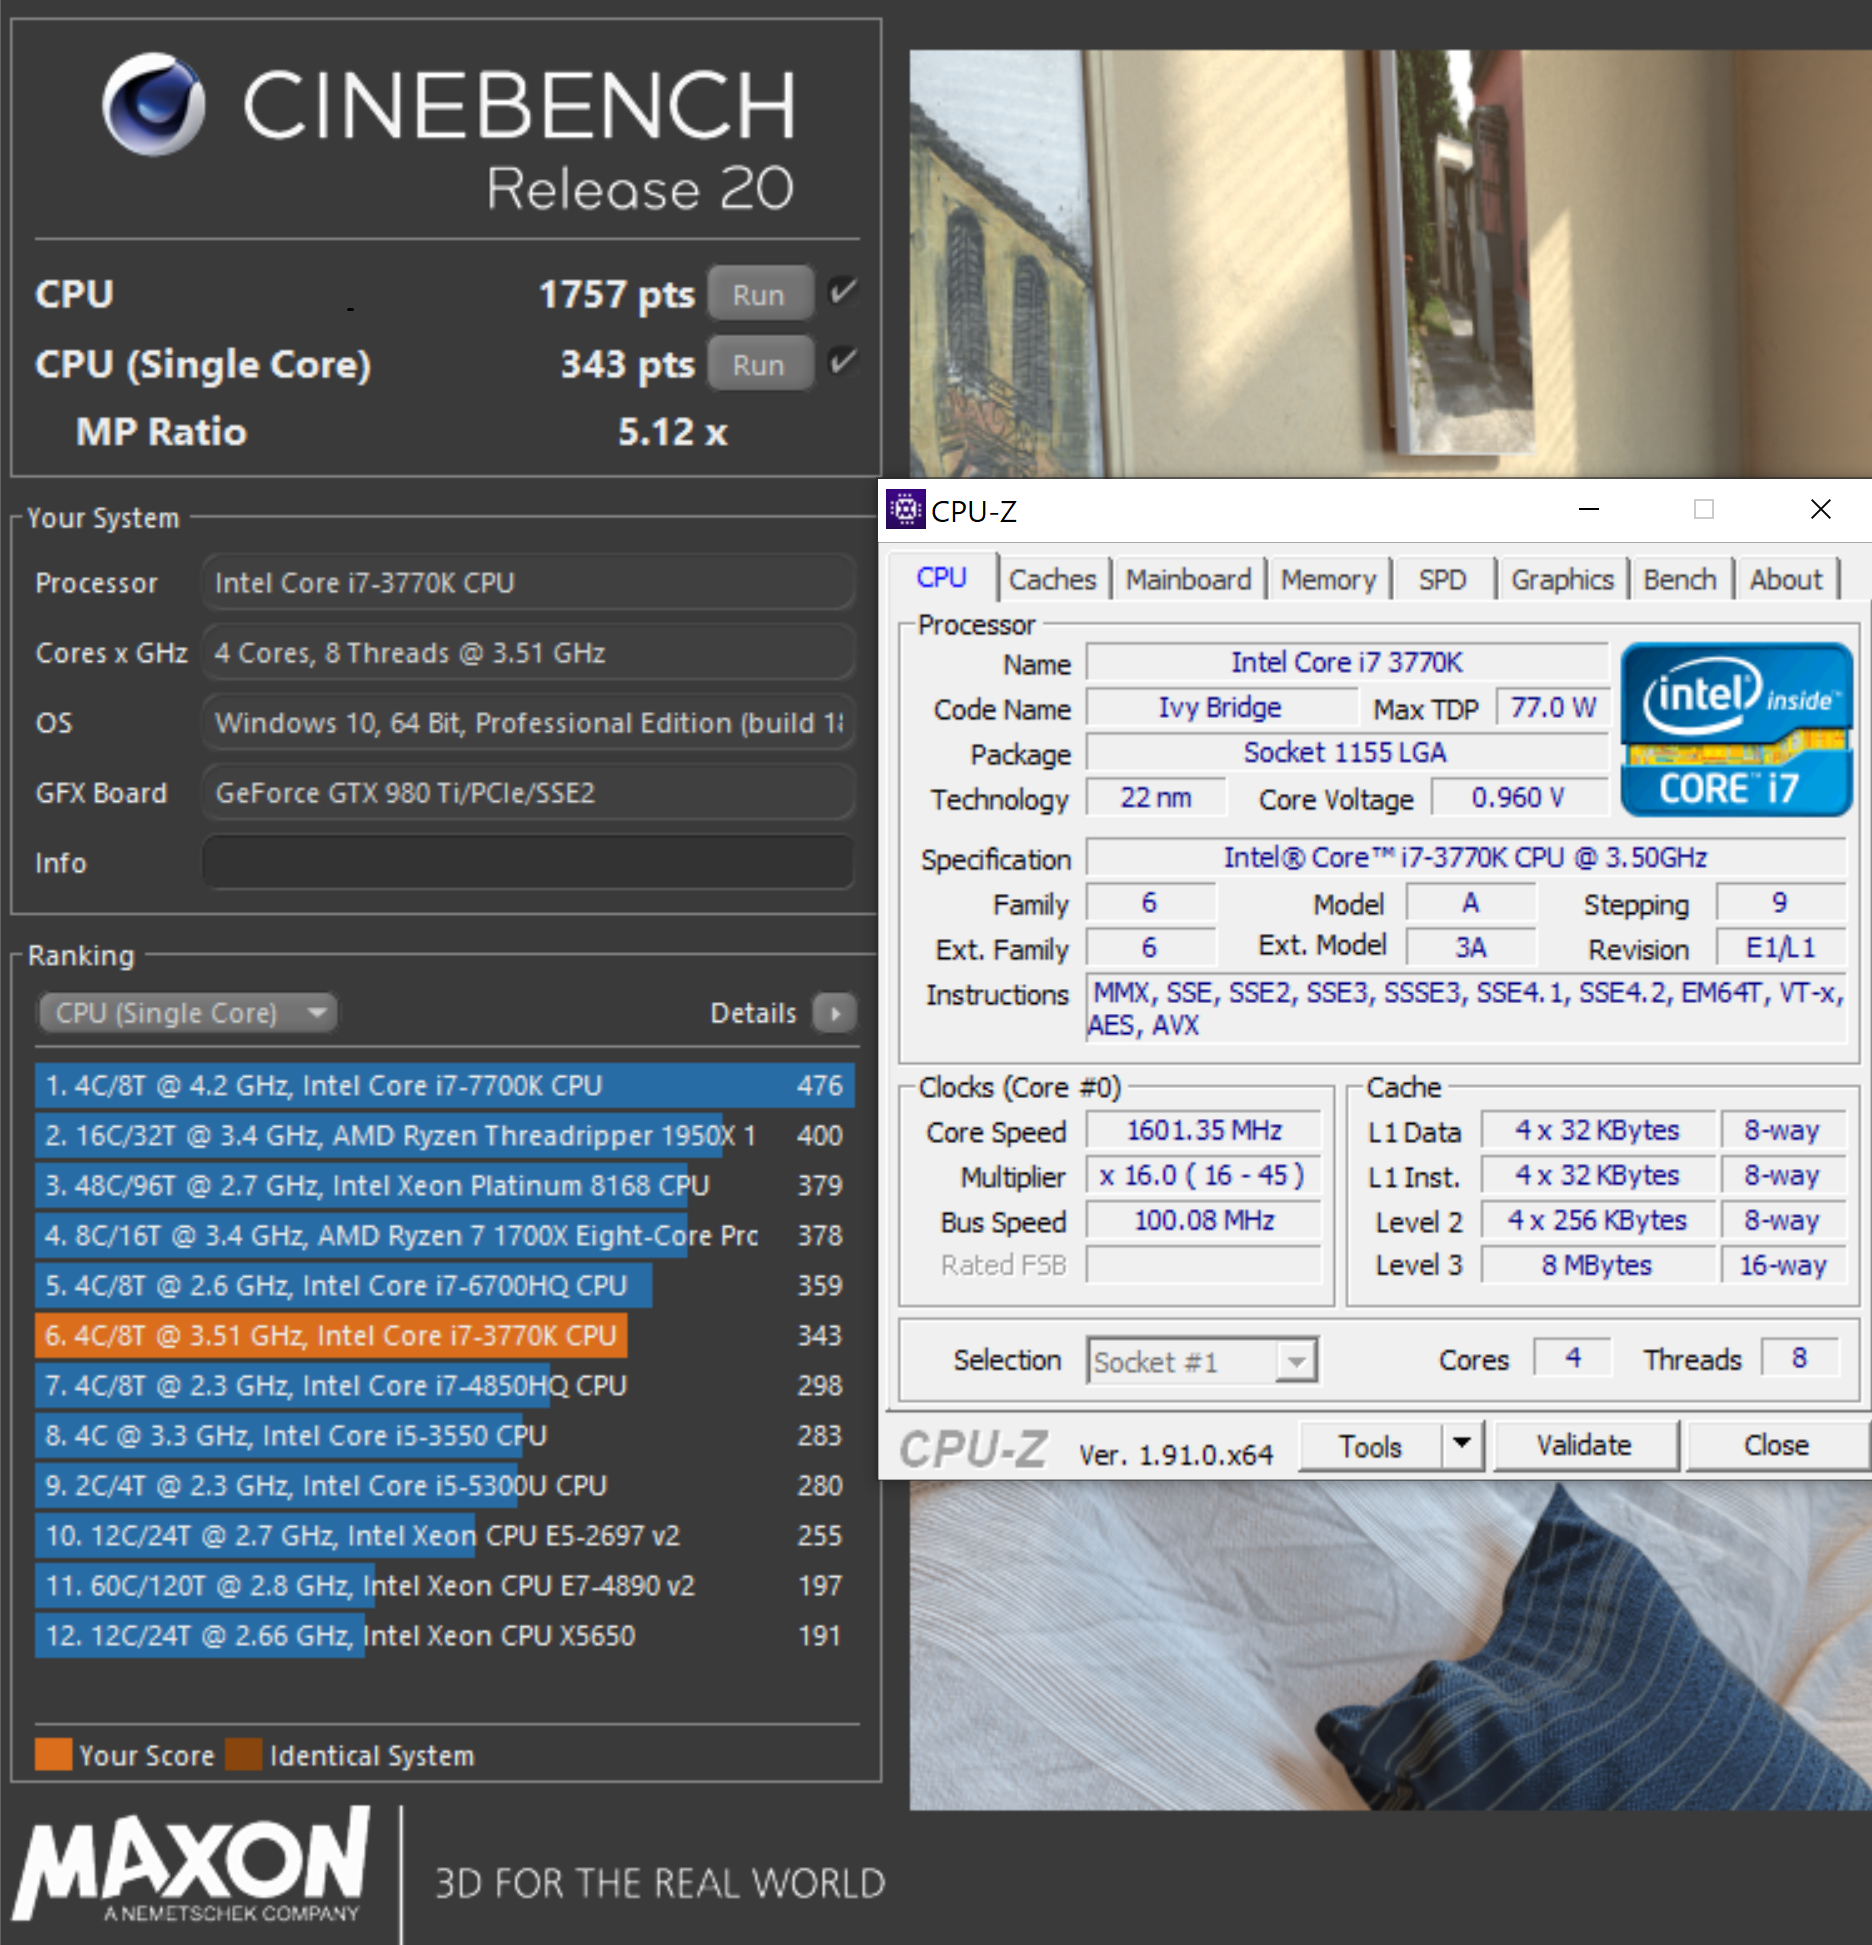Click the Intel Core i7 badge image
Image resolution: width=1872 pixels, height=1945 pixels.
(1736, 729)
